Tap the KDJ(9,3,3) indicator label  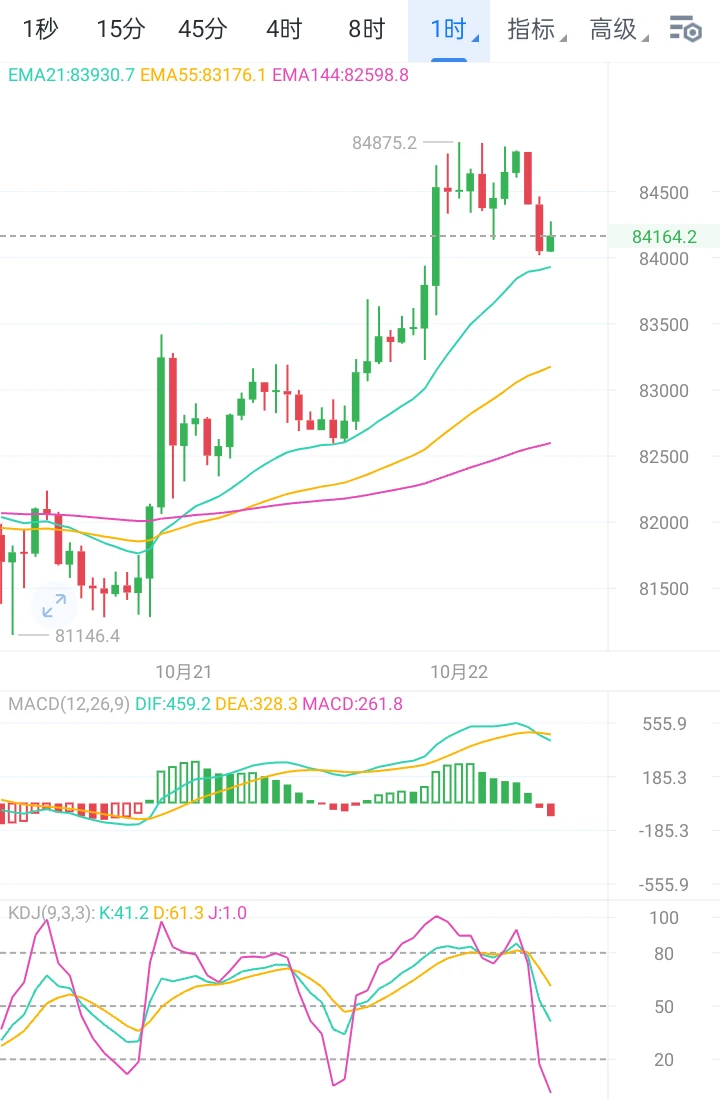(x=50, y=913)
